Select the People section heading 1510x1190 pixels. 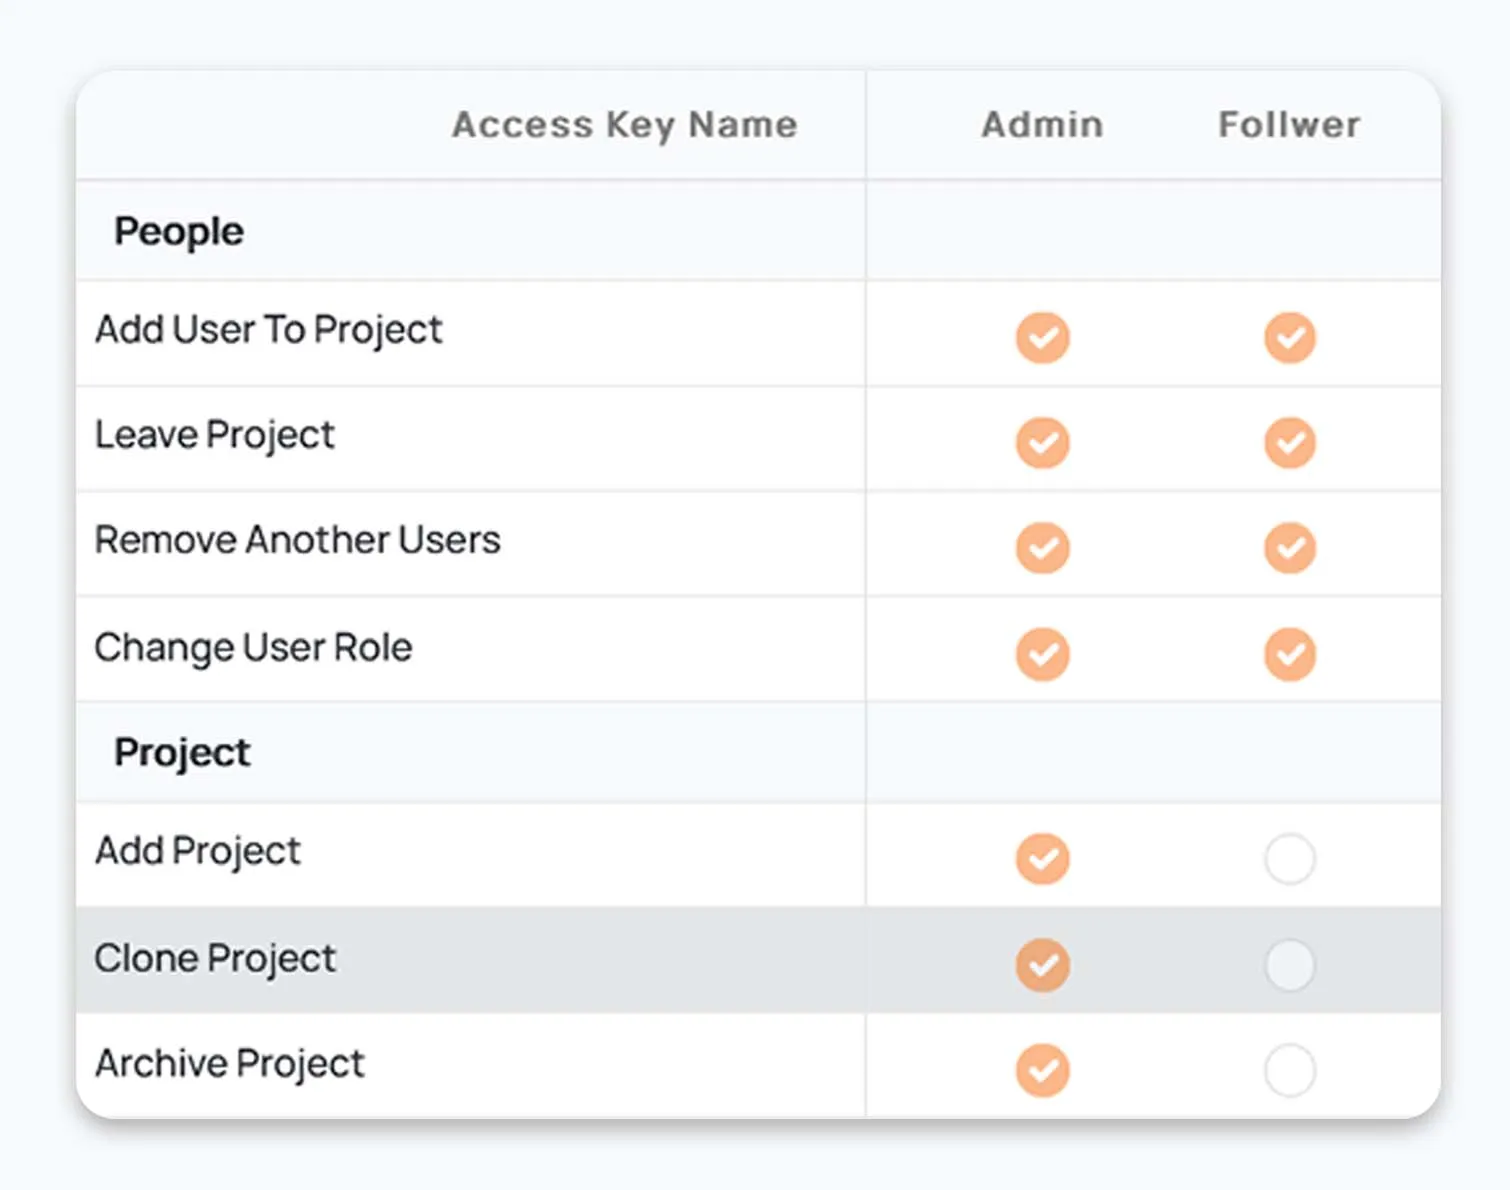(x=179, y=233)
